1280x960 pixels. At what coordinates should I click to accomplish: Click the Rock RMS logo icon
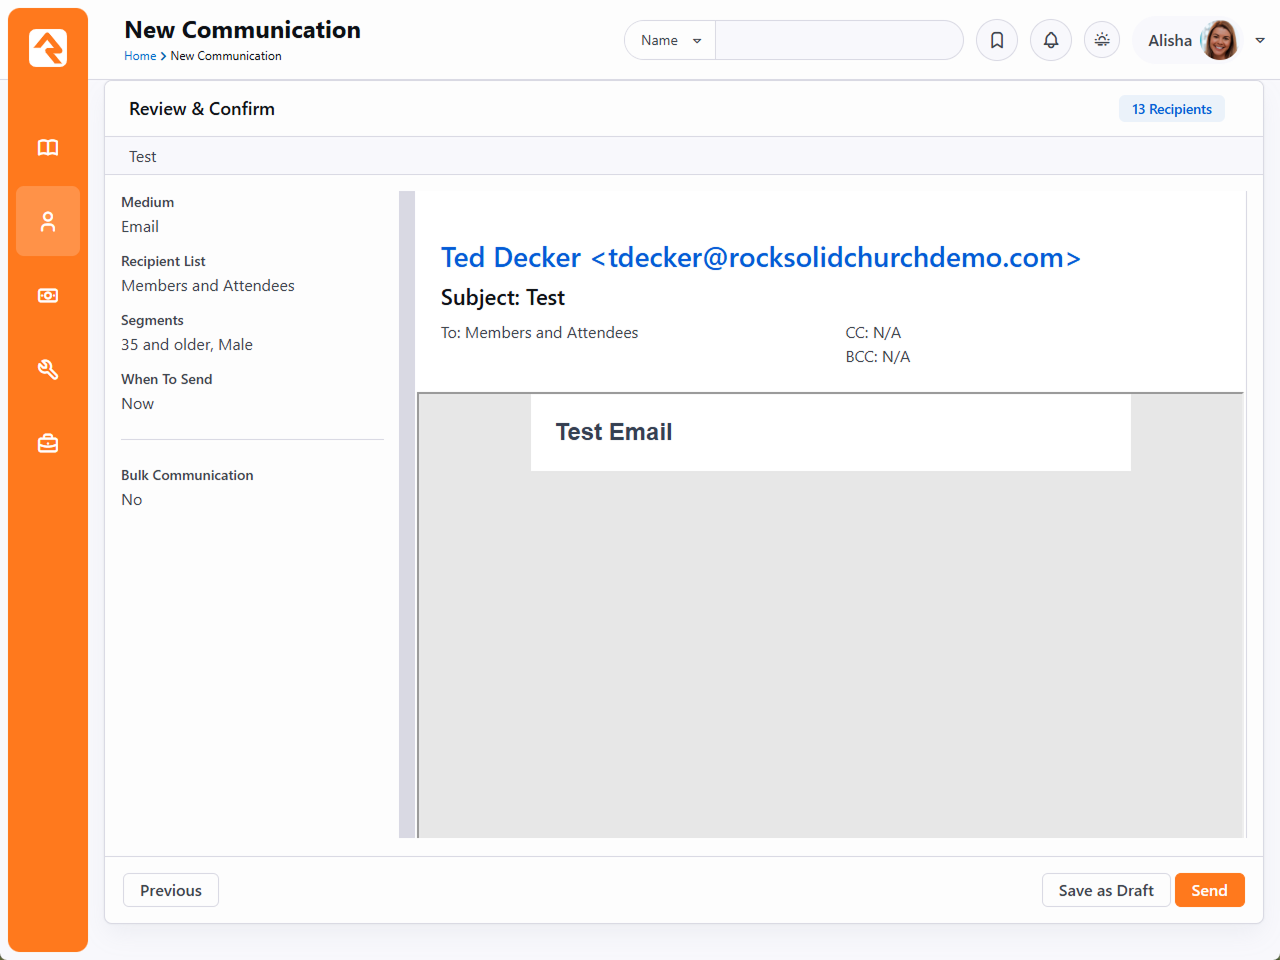click(48, 48)
